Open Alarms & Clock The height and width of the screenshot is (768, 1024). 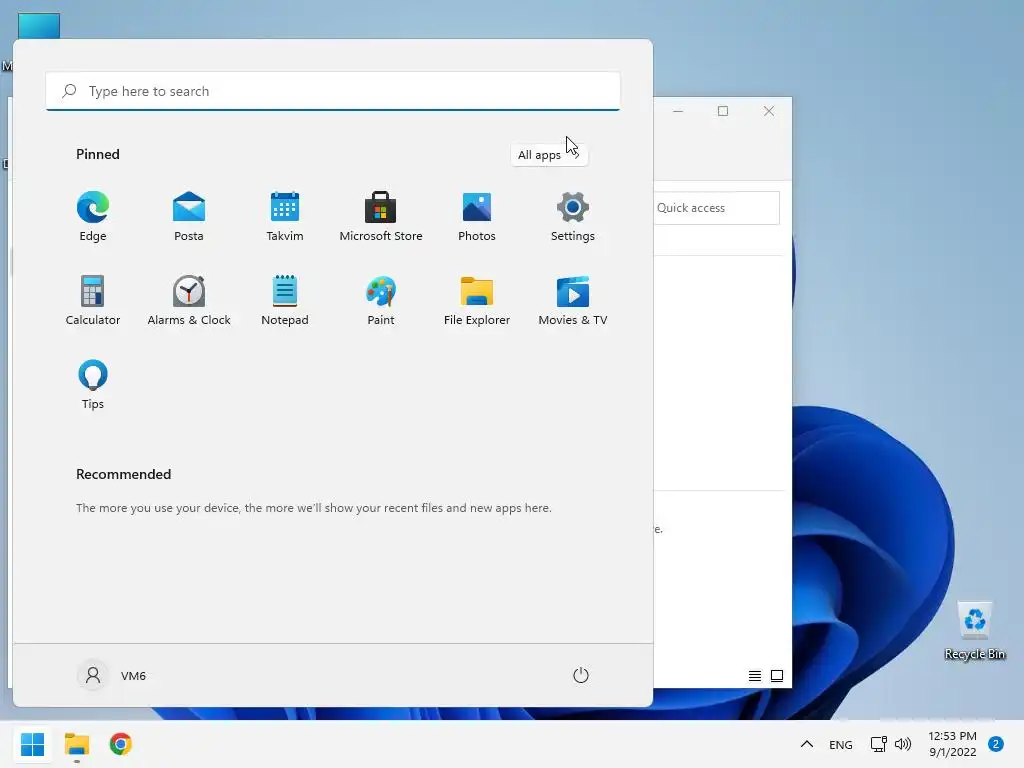[189, 301]
